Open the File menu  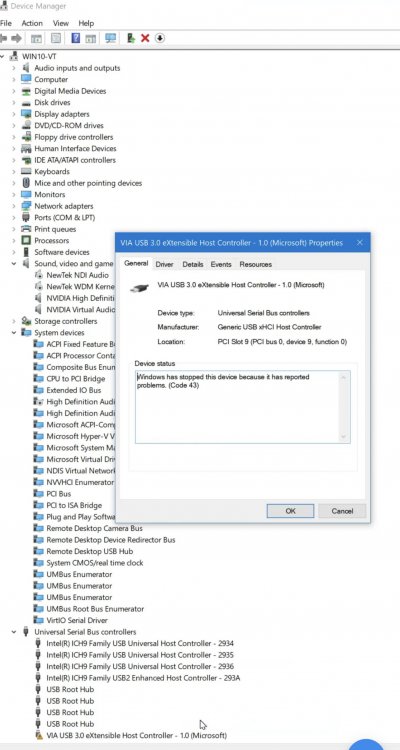click(6, 23)
